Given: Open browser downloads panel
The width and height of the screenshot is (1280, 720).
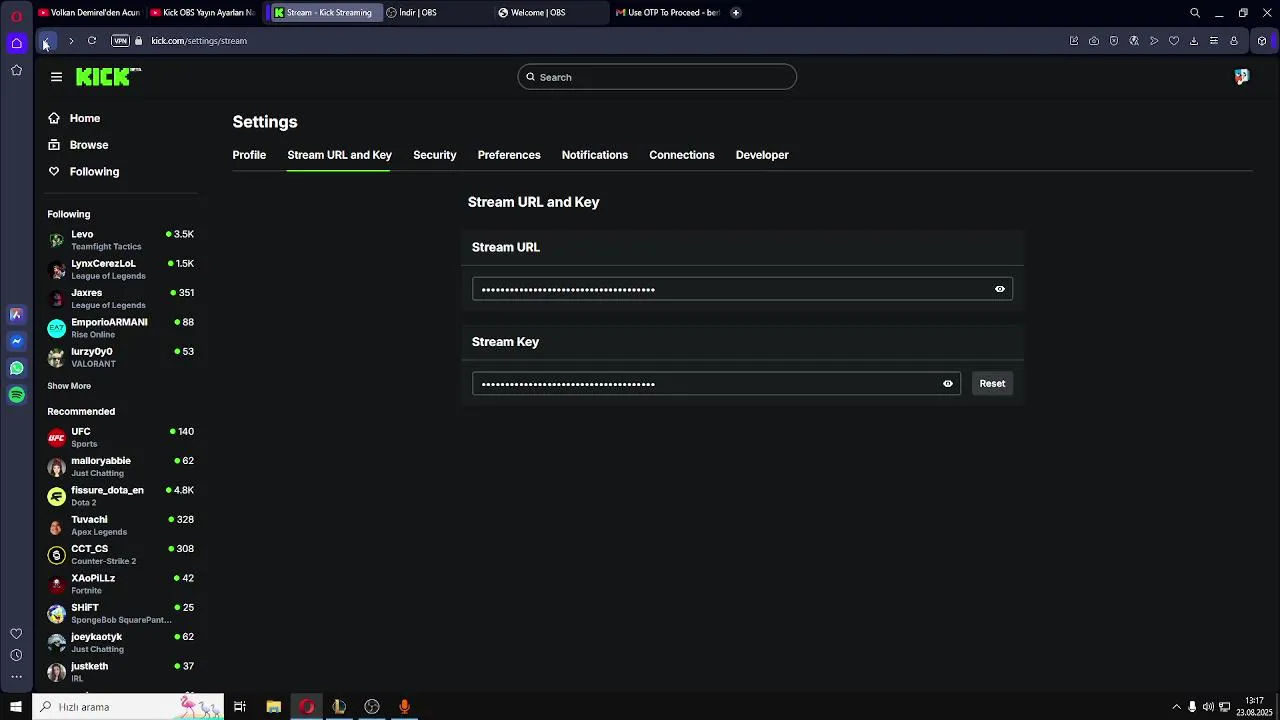Looking at the screenshot, I should coord(1194,41).
